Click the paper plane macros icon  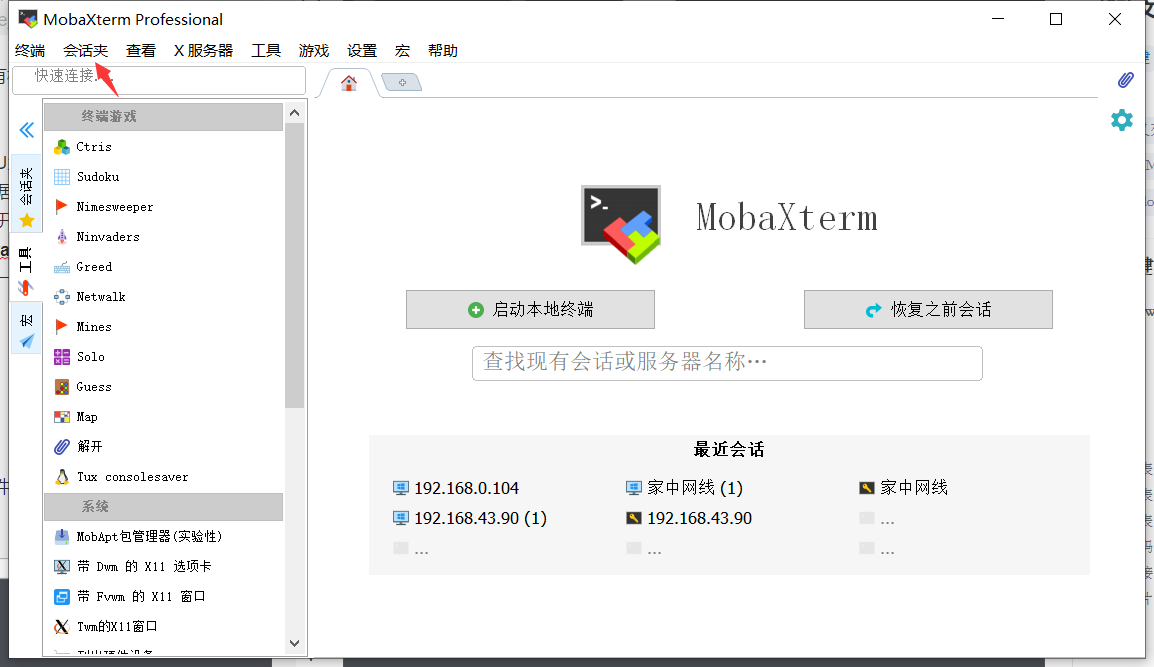(27, 341)
